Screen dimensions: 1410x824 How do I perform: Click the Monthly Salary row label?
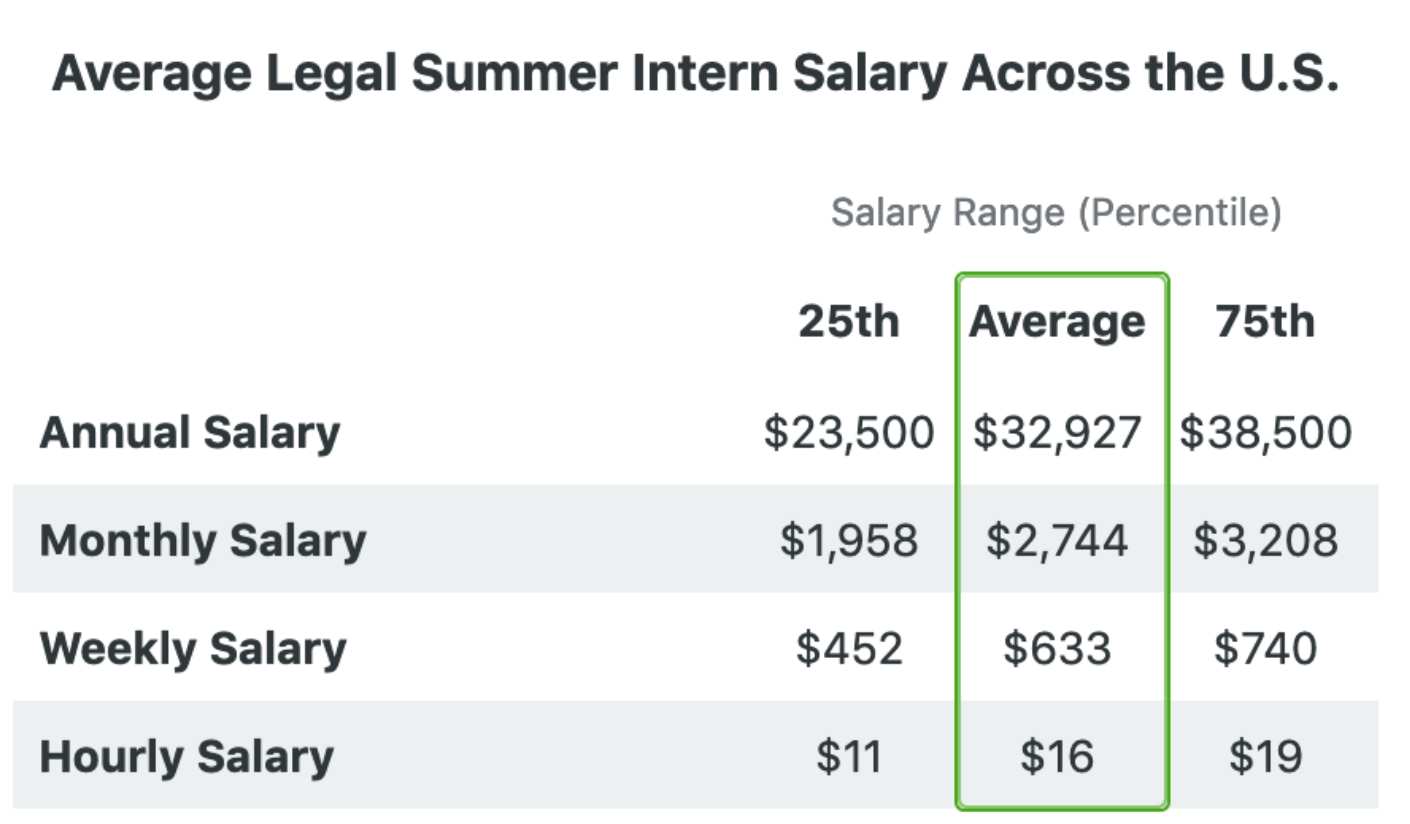pos(203,541)
